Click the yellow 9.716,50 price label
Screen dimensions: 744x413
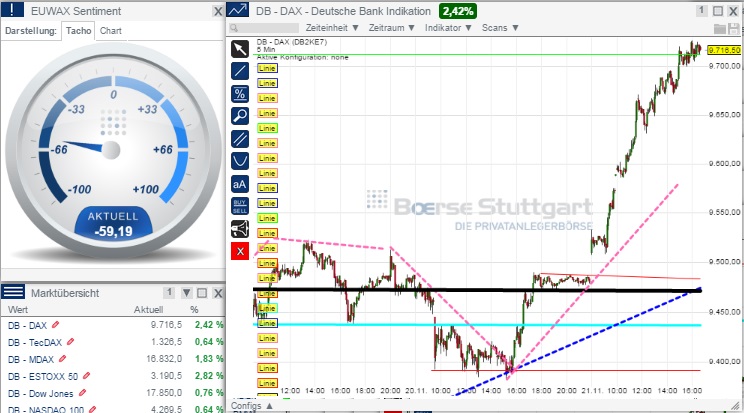pos(724,50)
